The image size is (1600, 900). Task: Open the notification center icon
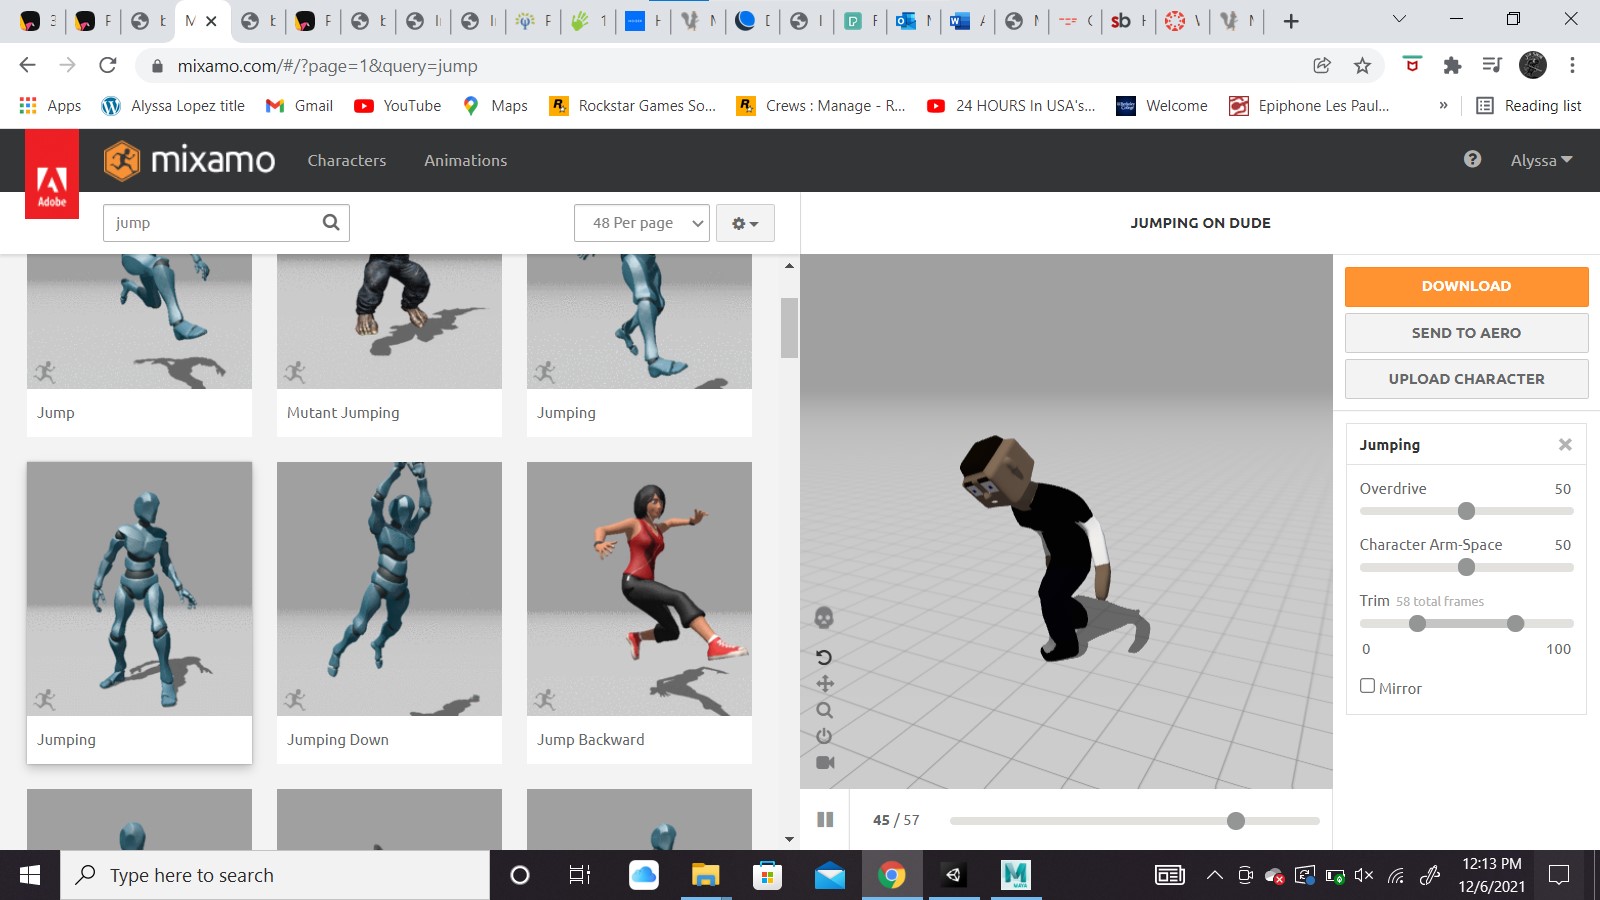[1558, 876]
